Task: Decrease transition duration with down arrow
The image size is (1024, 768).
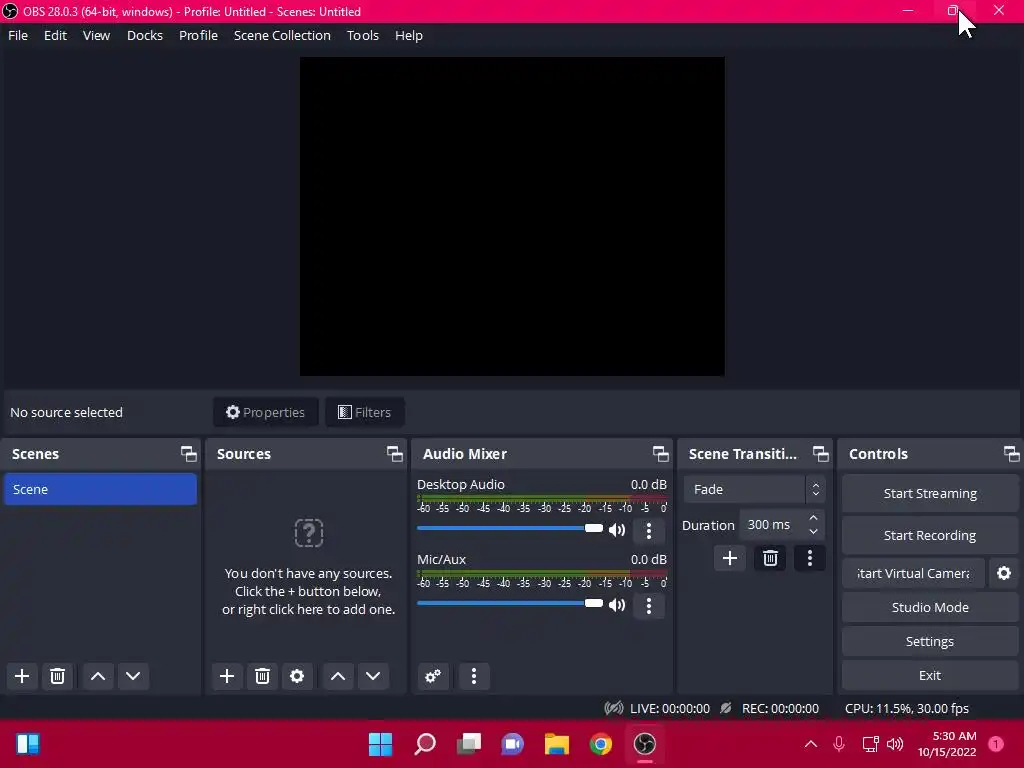Action: click(813, 532)
